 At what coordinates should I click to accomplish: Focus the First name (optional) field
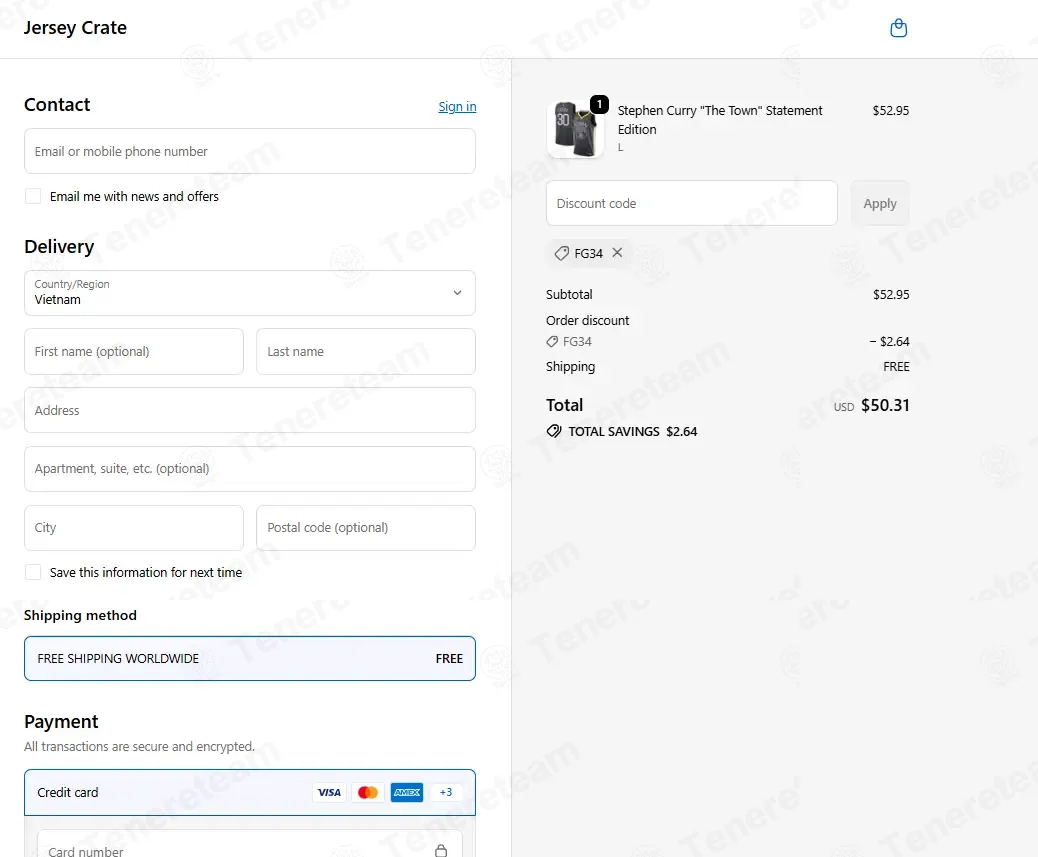click(134, 351)
